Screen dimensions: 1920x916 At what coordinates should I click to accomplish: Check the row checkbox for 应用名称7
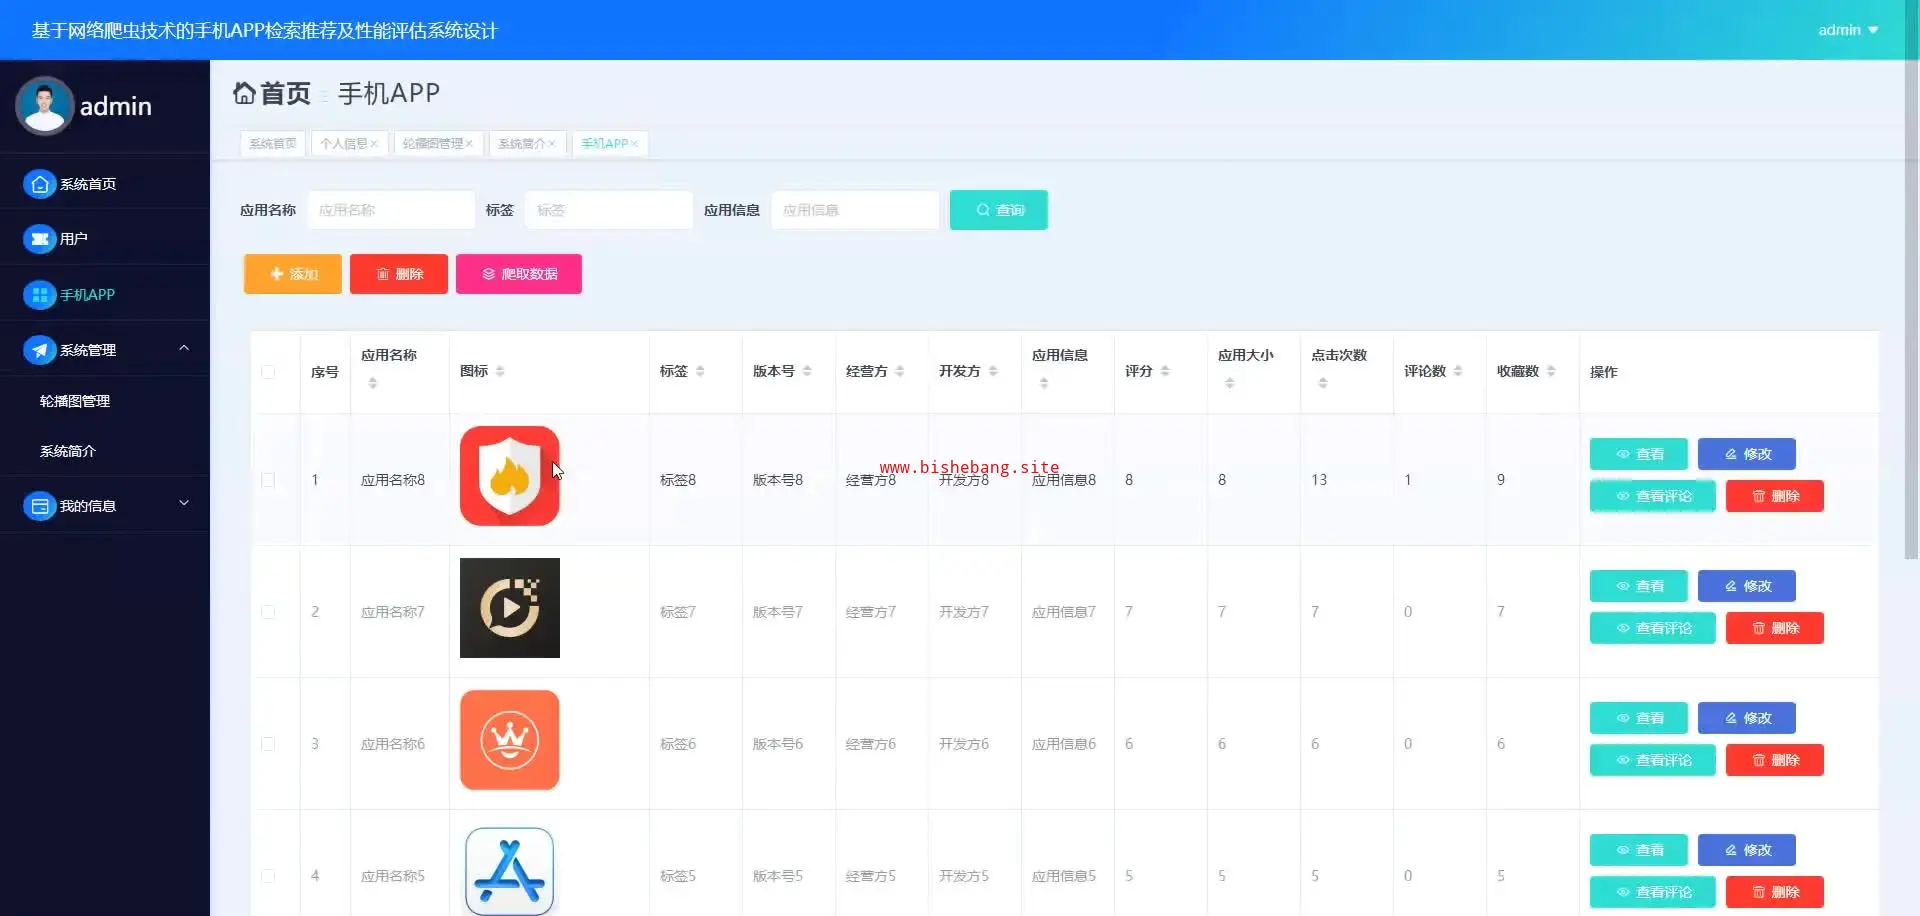point(268,612)
